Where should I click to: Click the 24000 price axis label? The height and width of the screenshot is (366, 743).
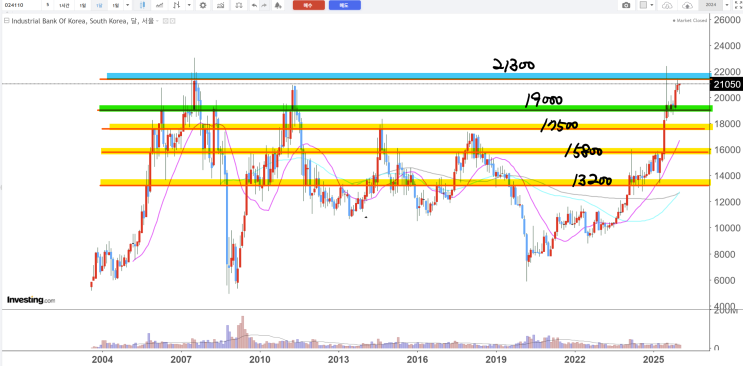(x=726, y=46)
